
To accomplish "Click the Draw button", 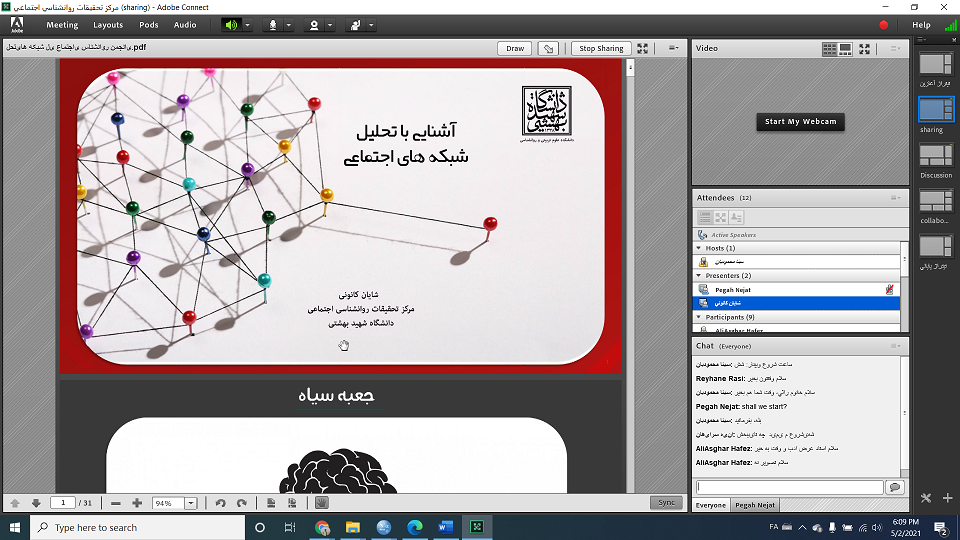I will (x=515, y=48).
